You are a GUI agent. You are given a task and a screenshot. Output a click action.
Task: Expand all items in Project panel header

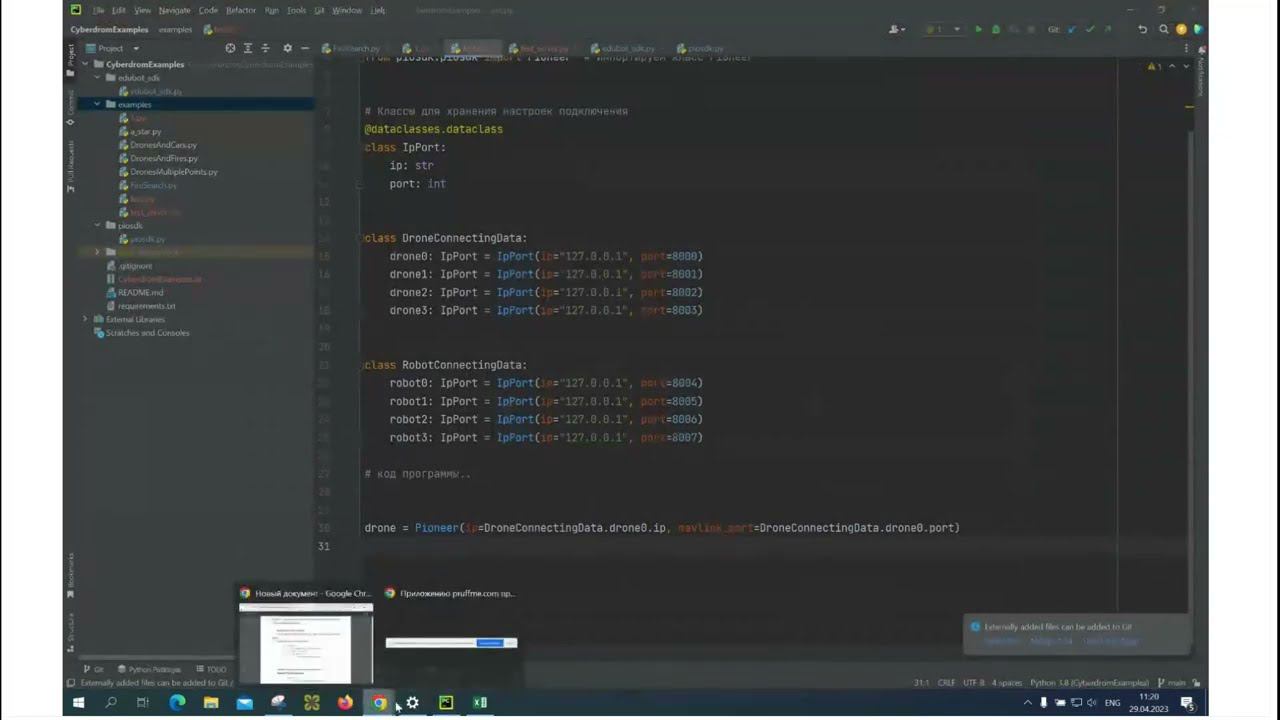pyautogui.click(x=248, y=48)
